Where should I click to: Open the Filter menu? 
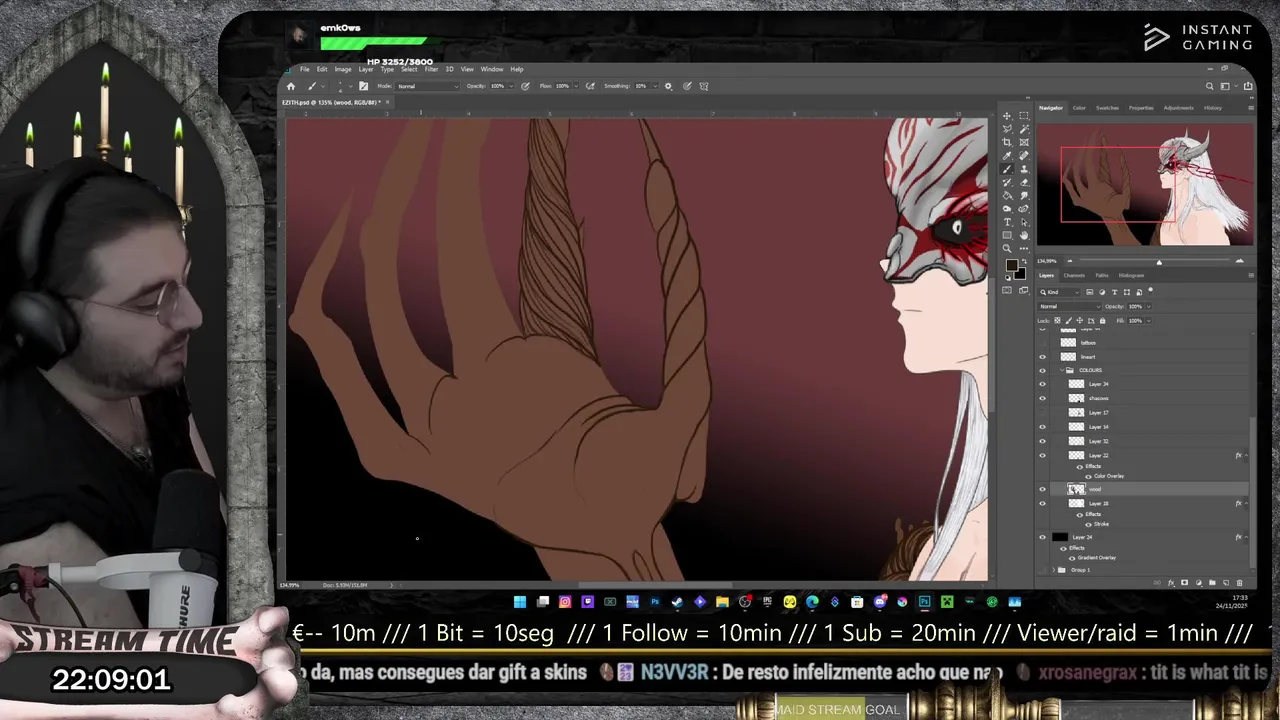coord(431,69)
